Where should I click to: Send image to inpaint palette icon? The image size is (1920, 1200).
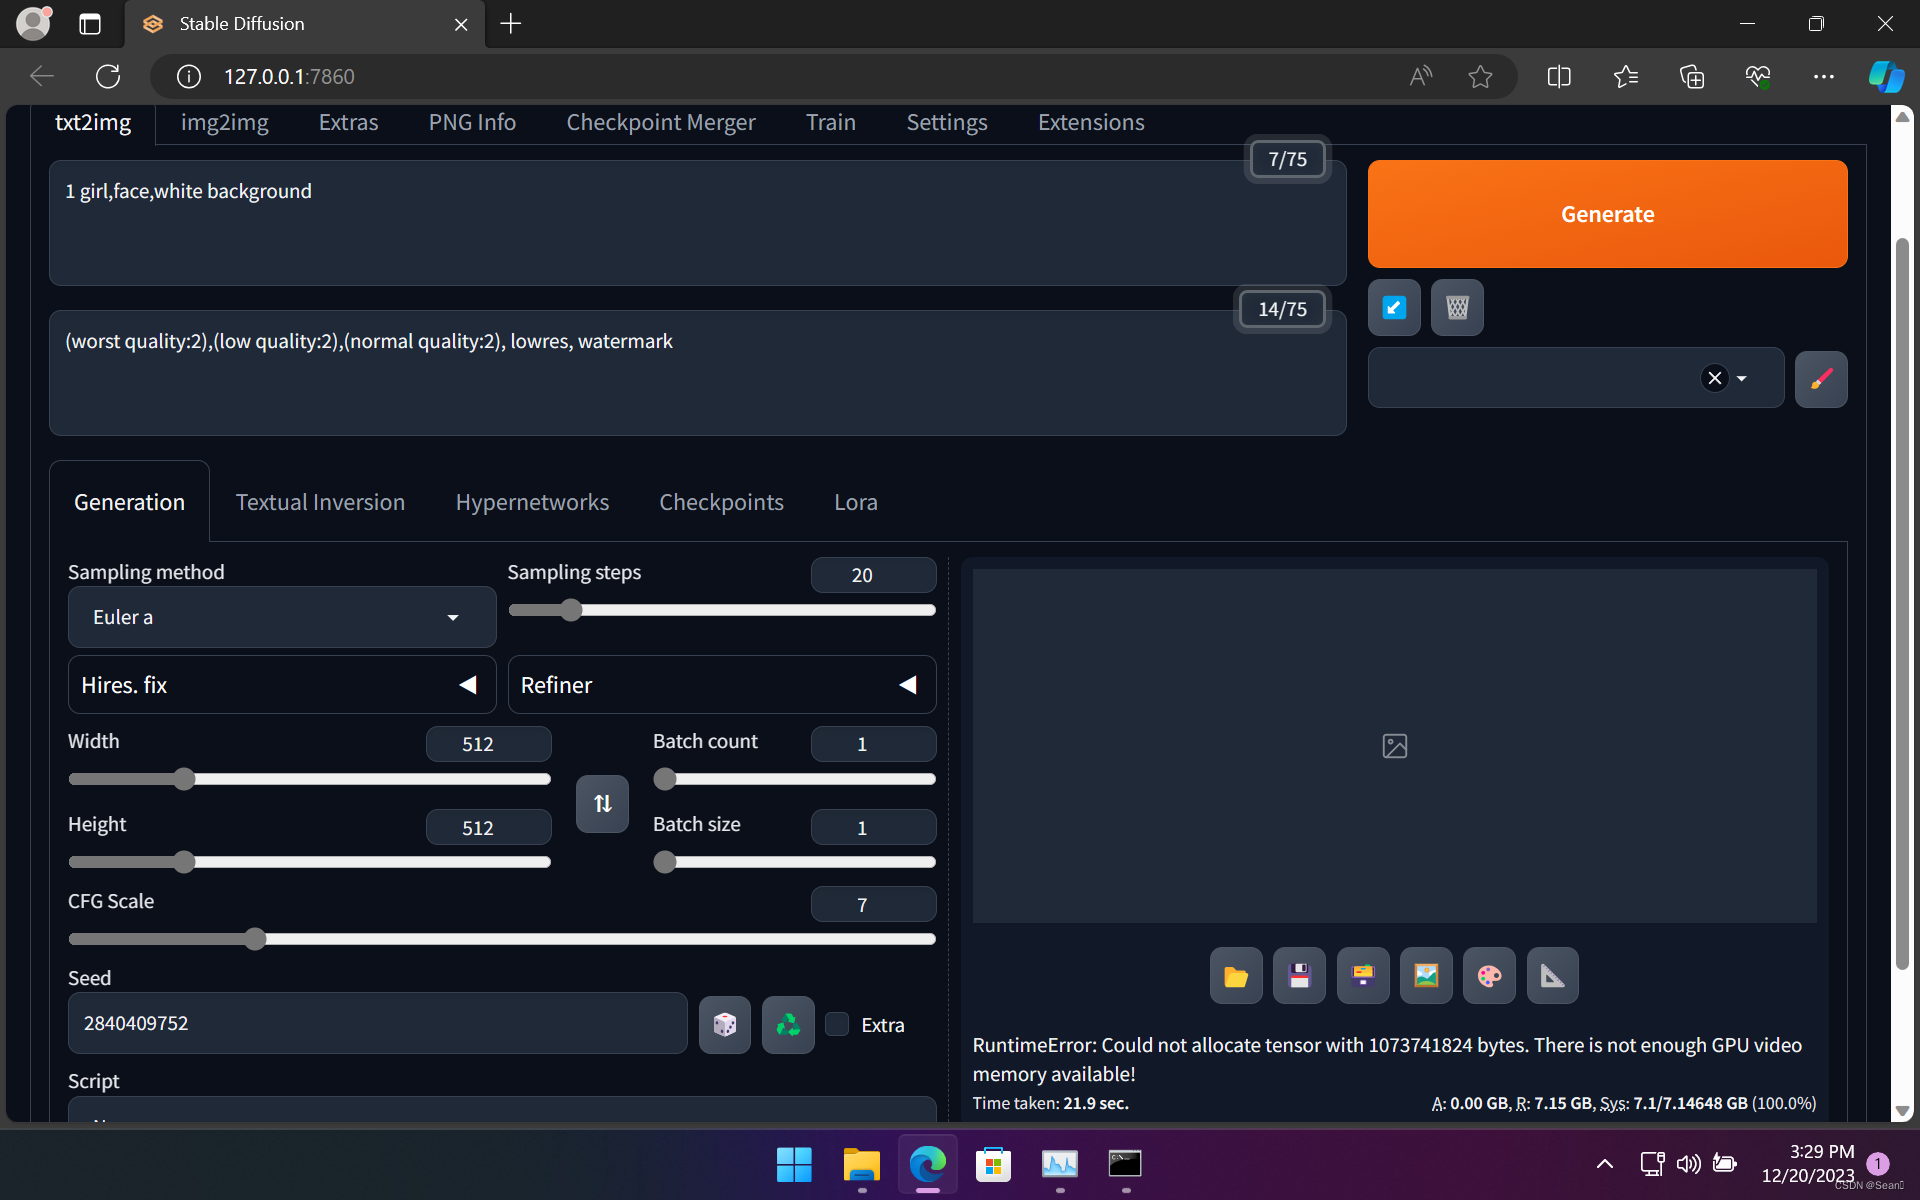coord(1489,976)
